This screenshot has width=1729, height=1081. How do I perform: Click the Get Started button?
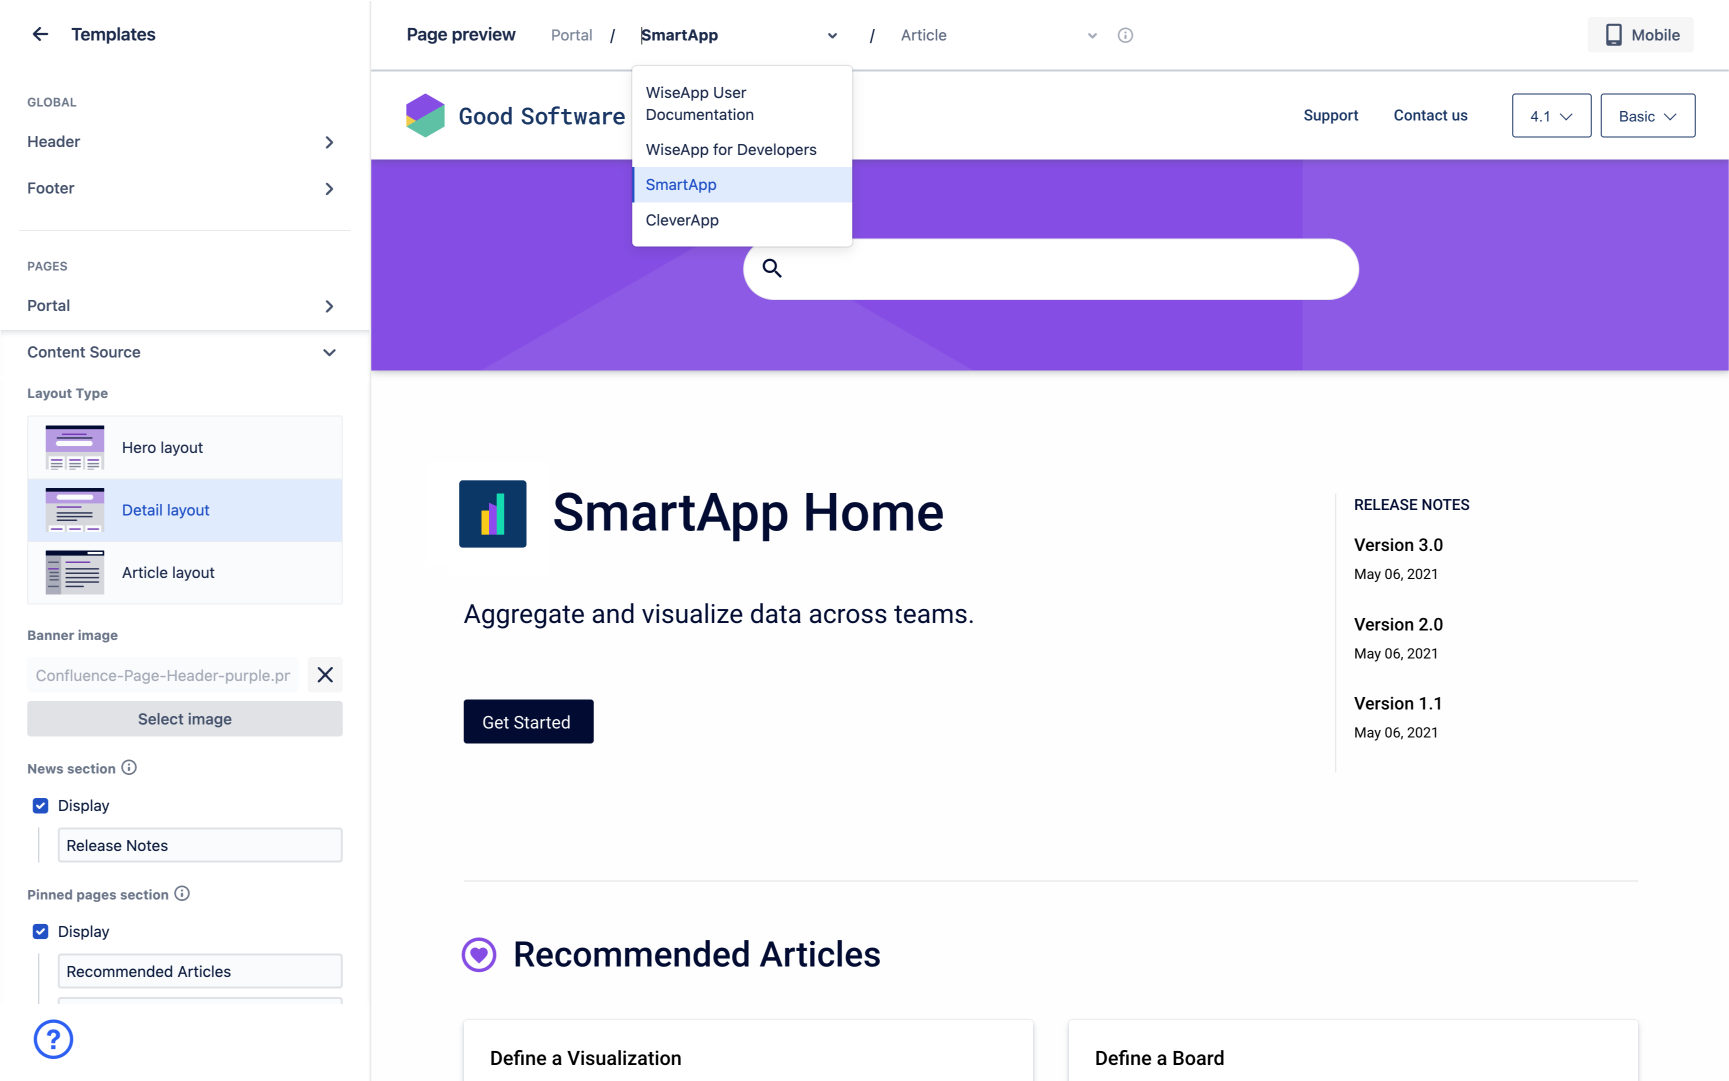pos(528,722)
